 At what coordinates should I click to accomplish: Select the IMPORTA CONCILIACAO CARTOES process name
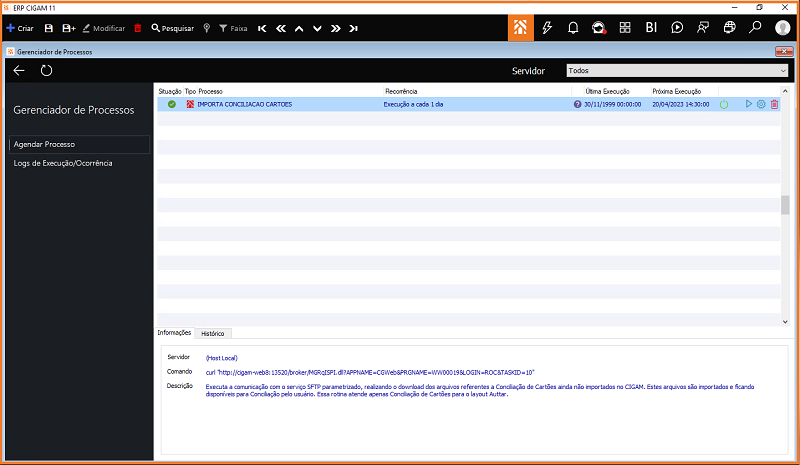coord(245,104)
